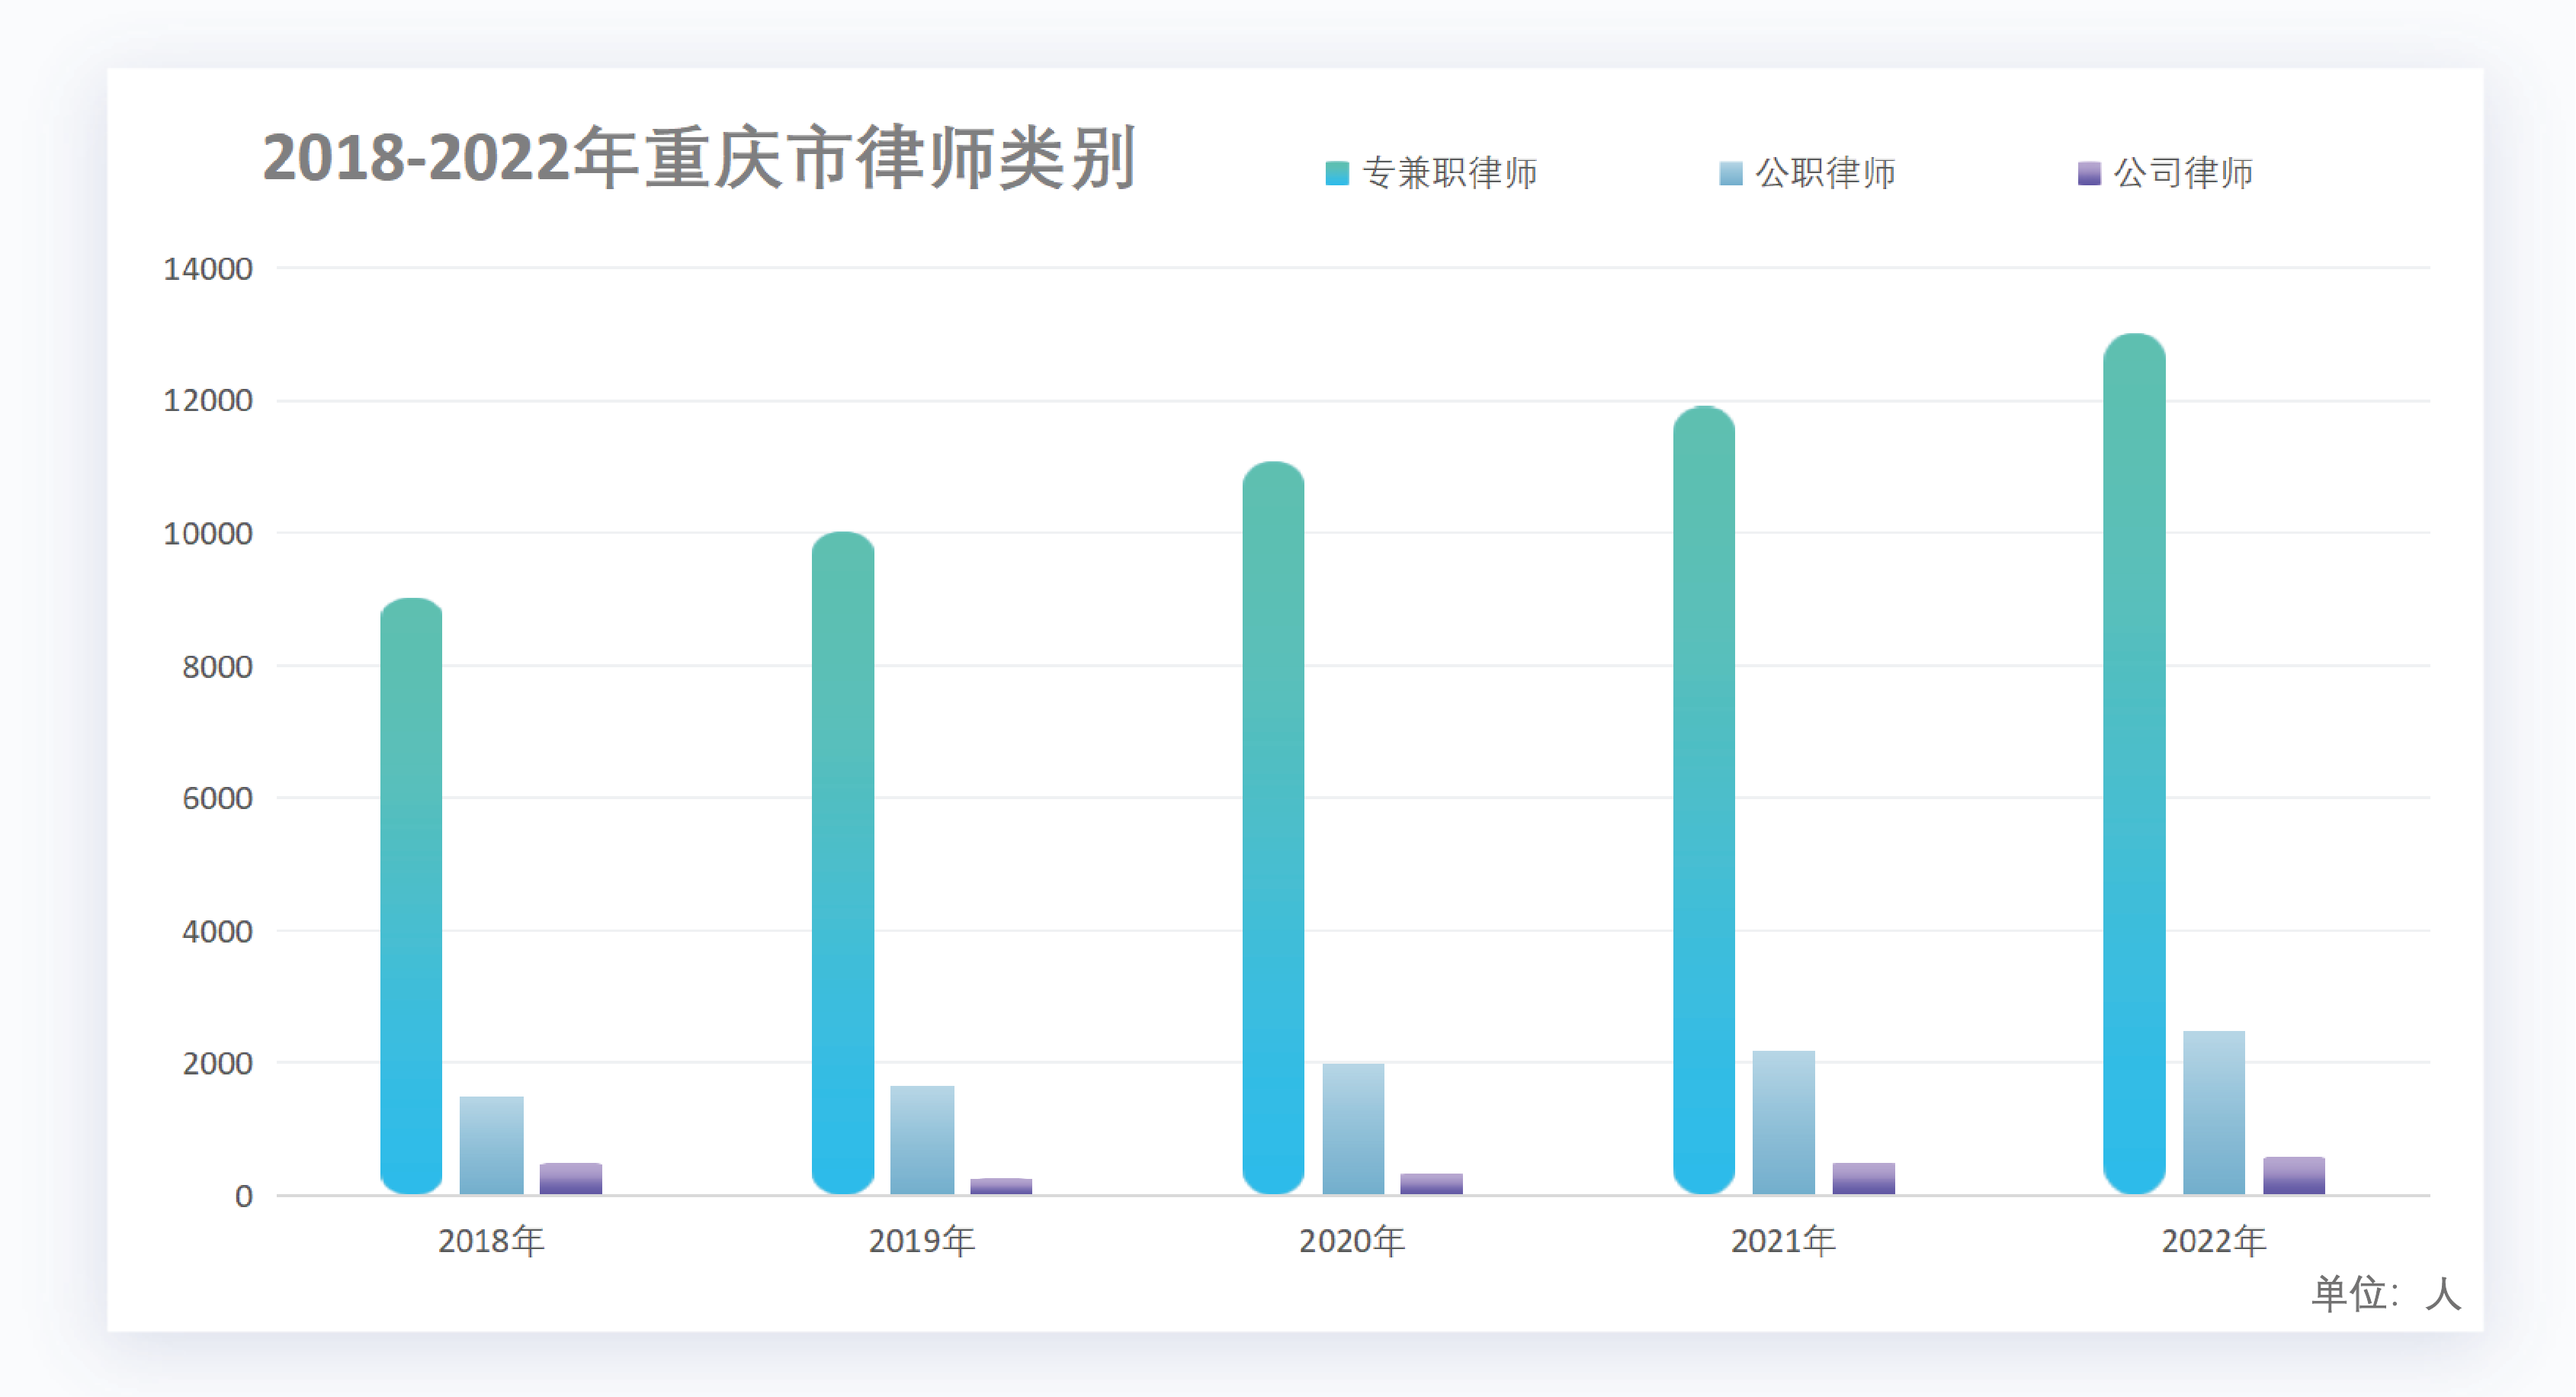Select the 2020年 tall teal bar
2576x1397 pixels.
coord(1273,830)
